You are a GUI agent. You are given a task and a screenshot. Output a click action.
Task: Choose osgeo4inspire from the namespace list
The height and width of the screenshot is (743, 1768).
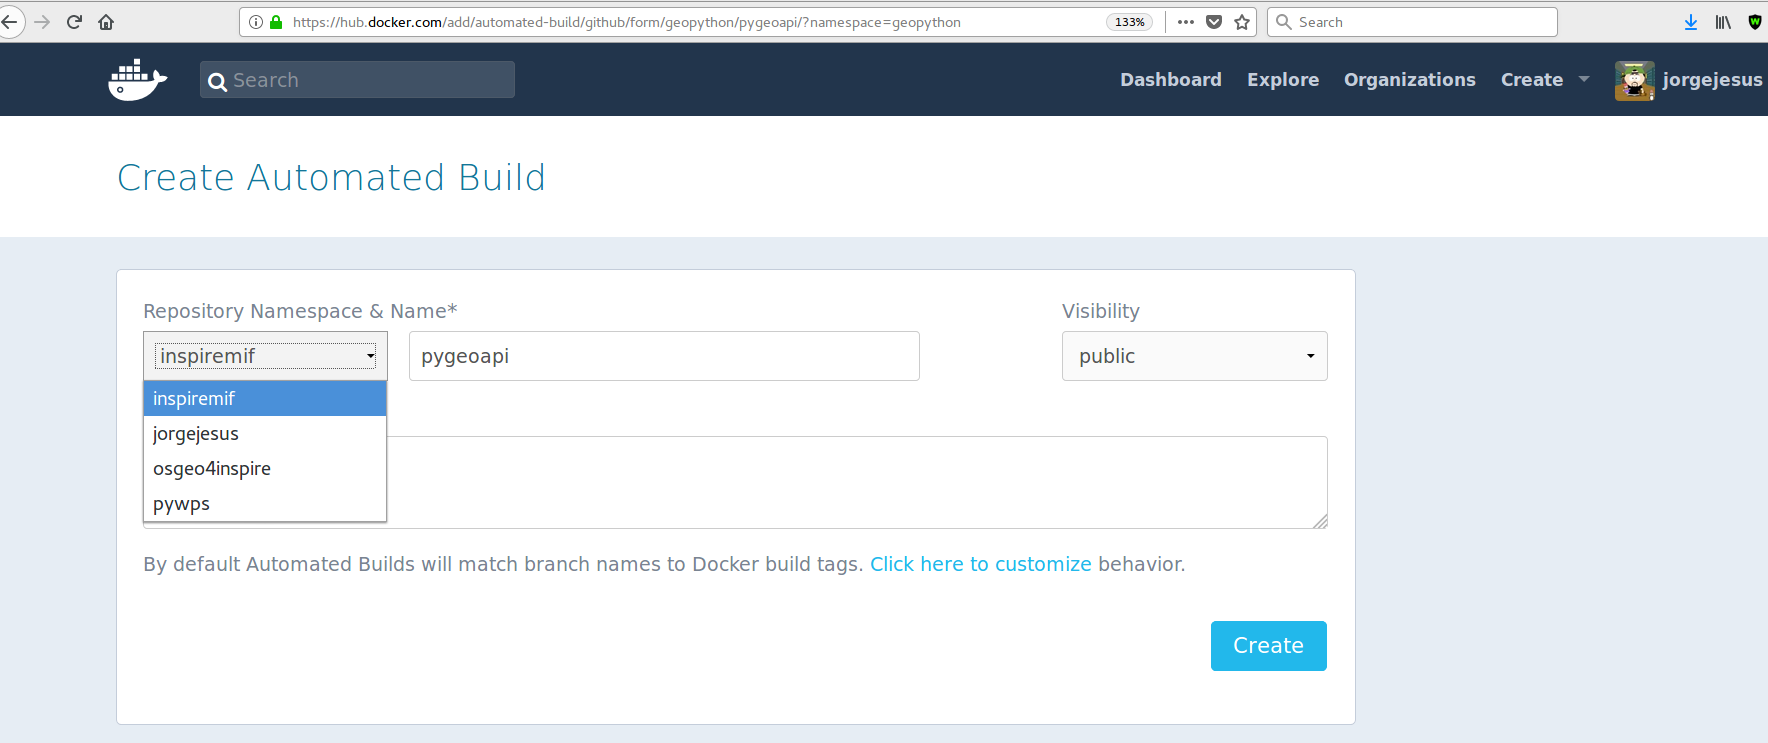pos(265,468)
